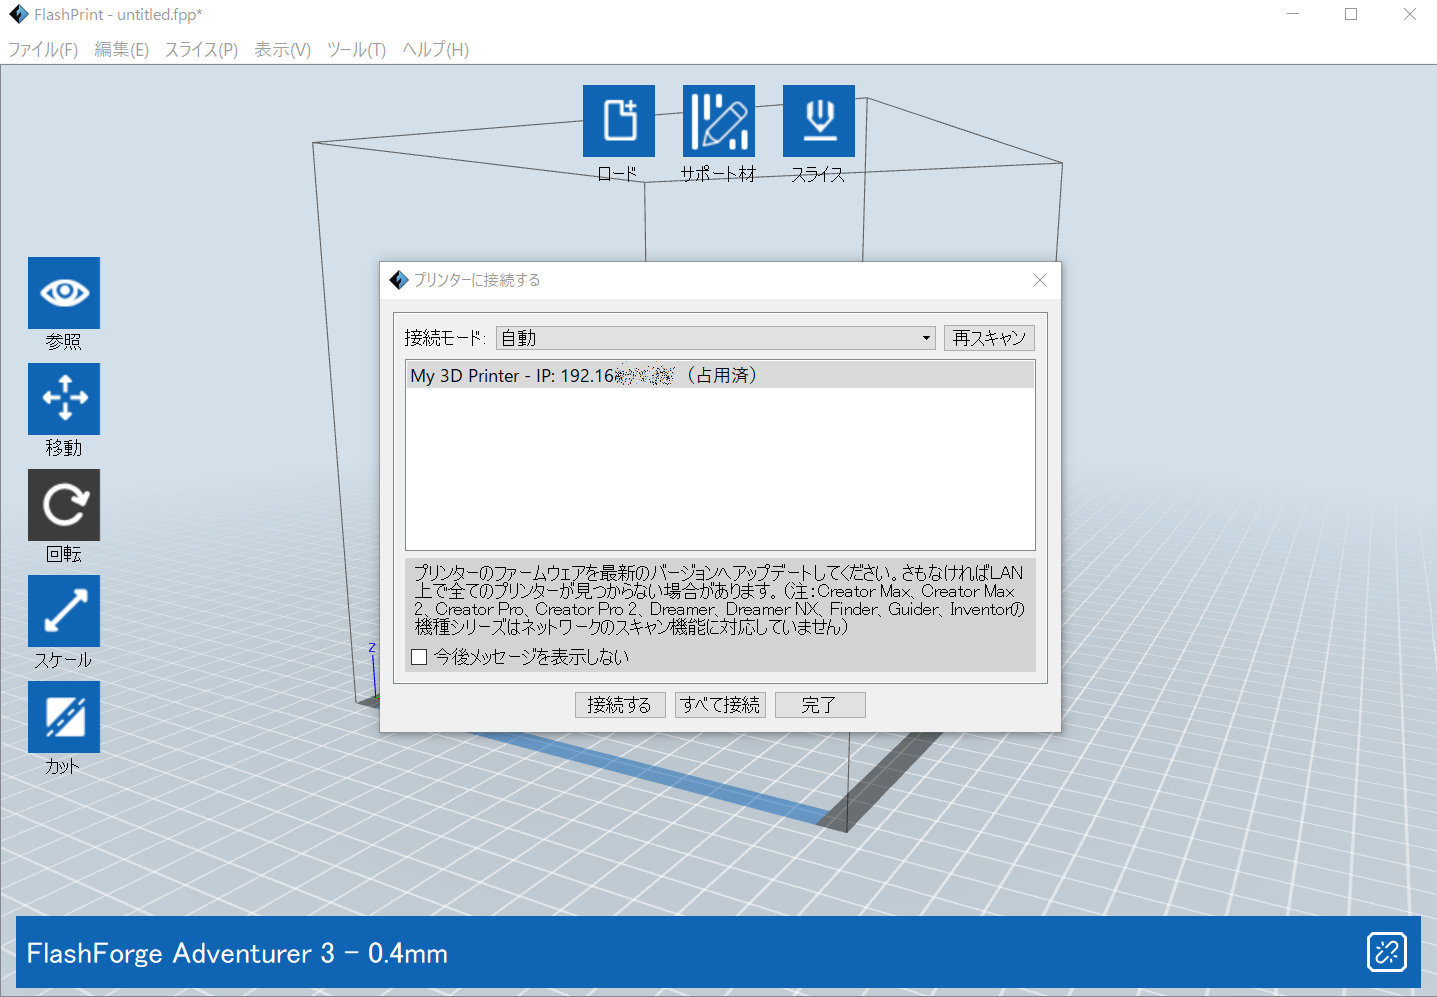The image size is (1437, 997).
Task: Close the FlashPrint window
Action: [1409, 15]
